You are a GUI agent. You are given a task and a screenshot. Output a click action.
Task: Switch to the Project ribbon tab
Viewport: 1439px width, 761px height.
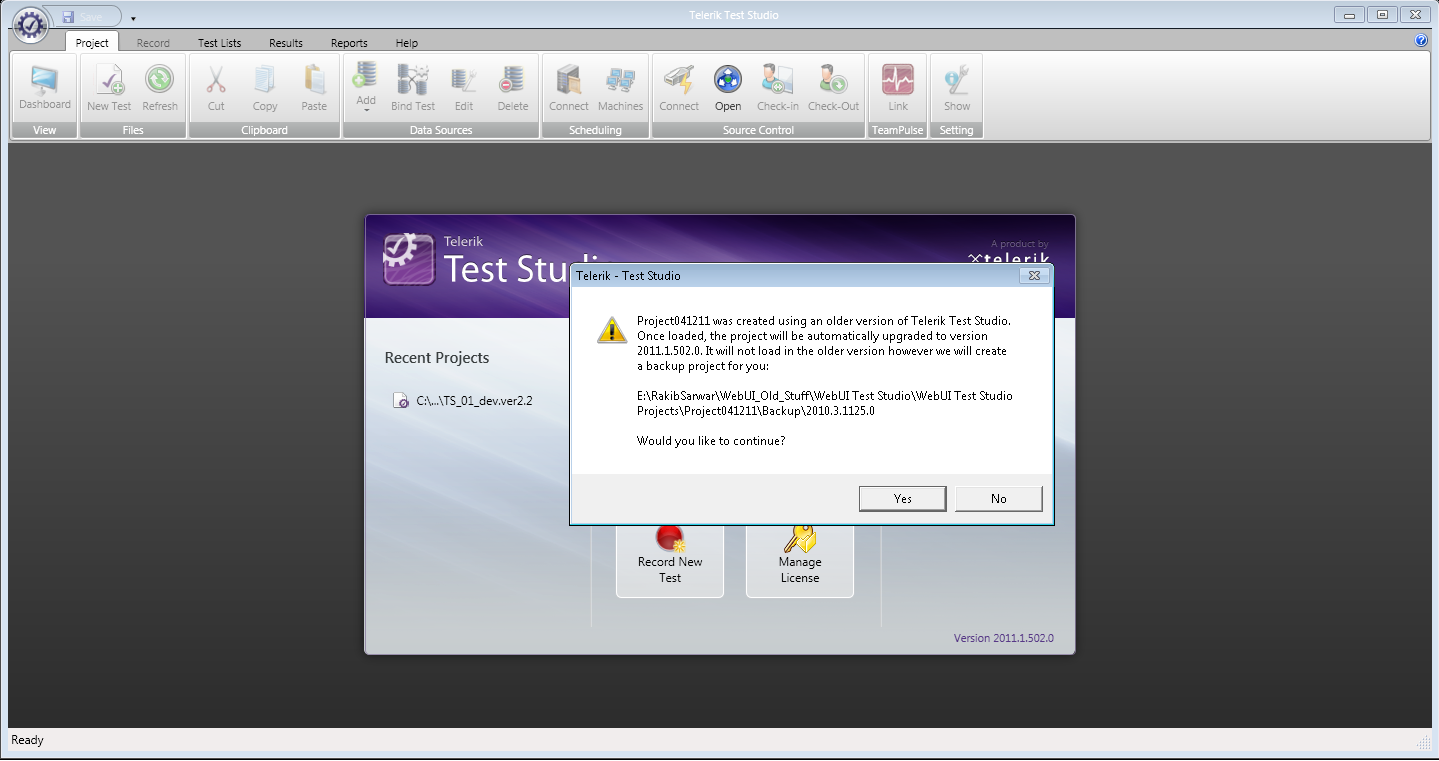(92, 43)
